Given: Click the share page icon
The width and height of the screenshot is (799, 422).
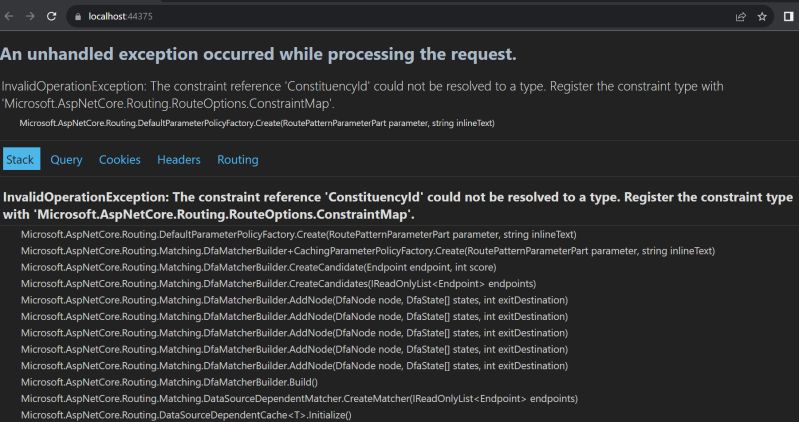Looking at the screenshot, I should pos(741,17).
